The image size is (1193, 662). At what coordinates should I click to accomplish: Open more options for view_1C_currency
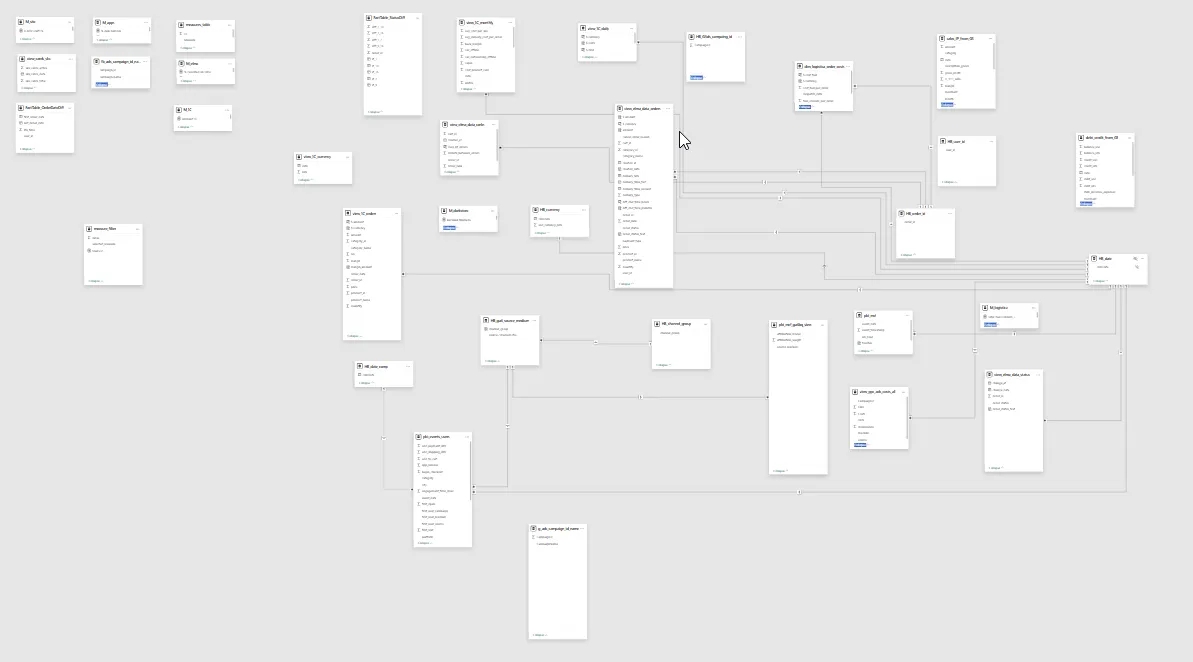click(347, 158)
